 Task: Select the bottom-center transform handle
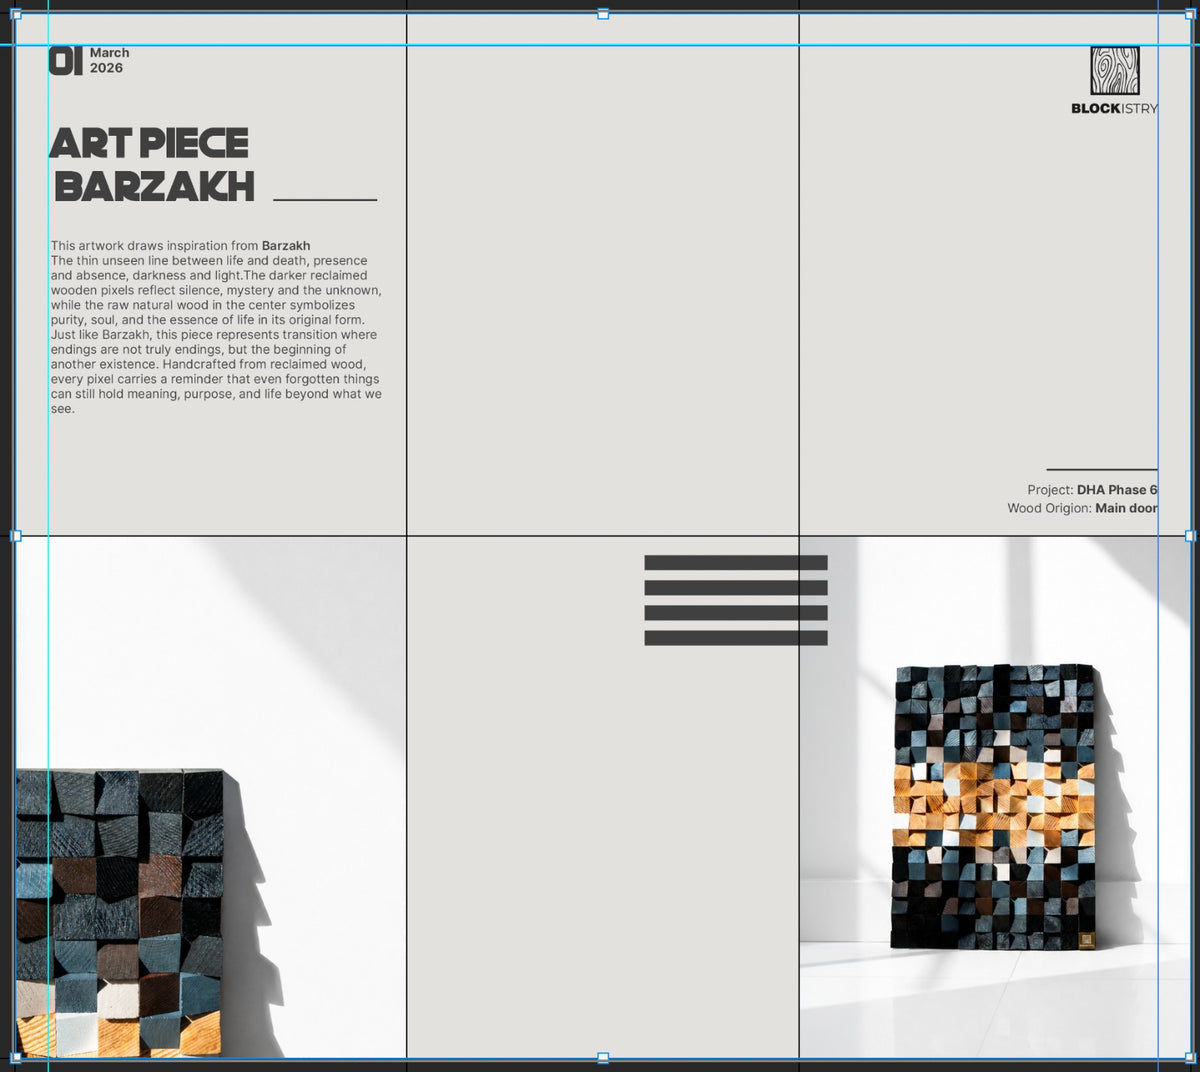(603, 1057)
